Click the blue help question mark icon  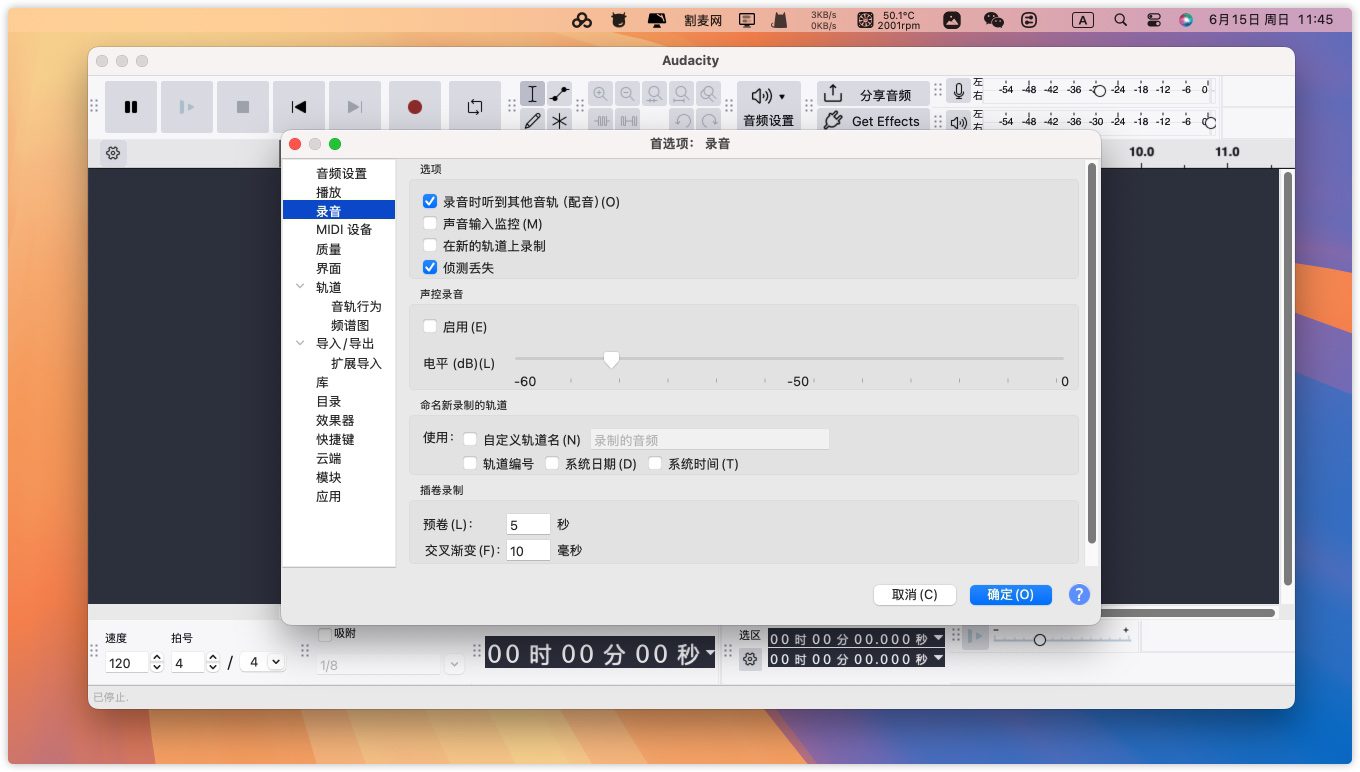click(x=1078, y=594)
